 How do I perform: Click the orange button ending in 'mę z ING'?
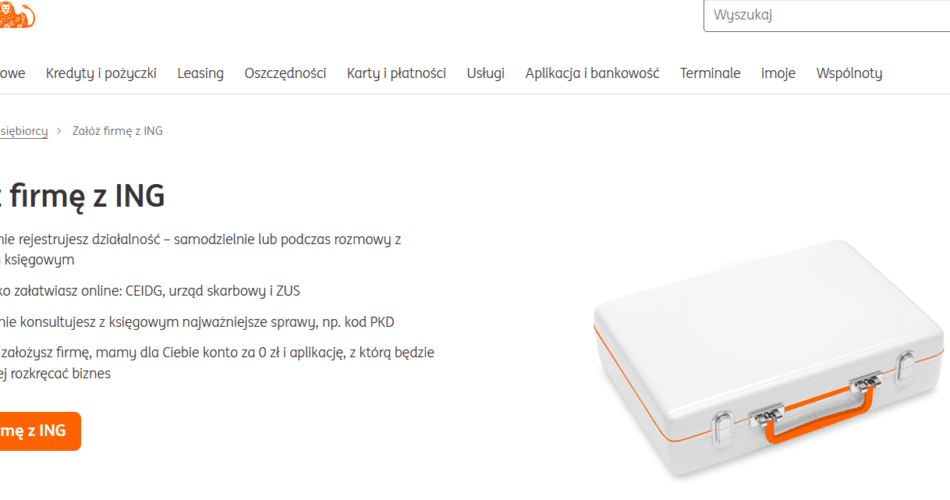click(x=40, y=431)
